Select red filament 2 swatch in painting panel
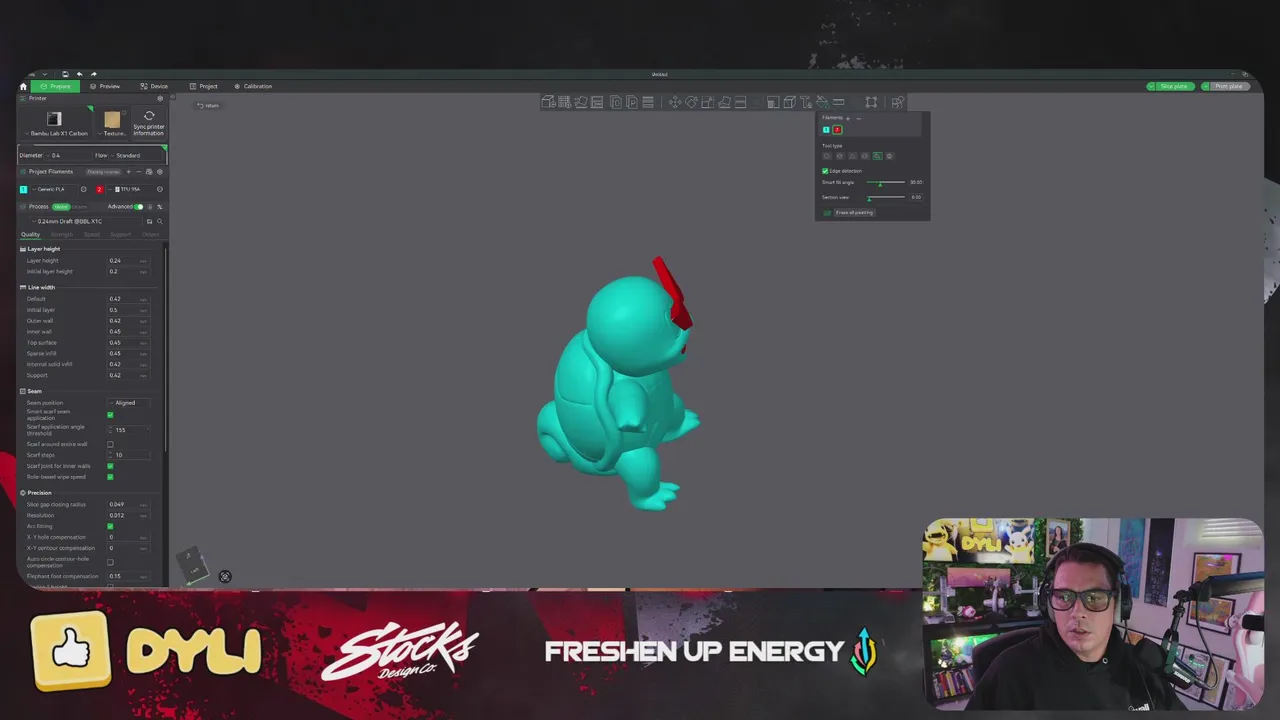This screenshot has height=720, width=1280. (837, 130)
